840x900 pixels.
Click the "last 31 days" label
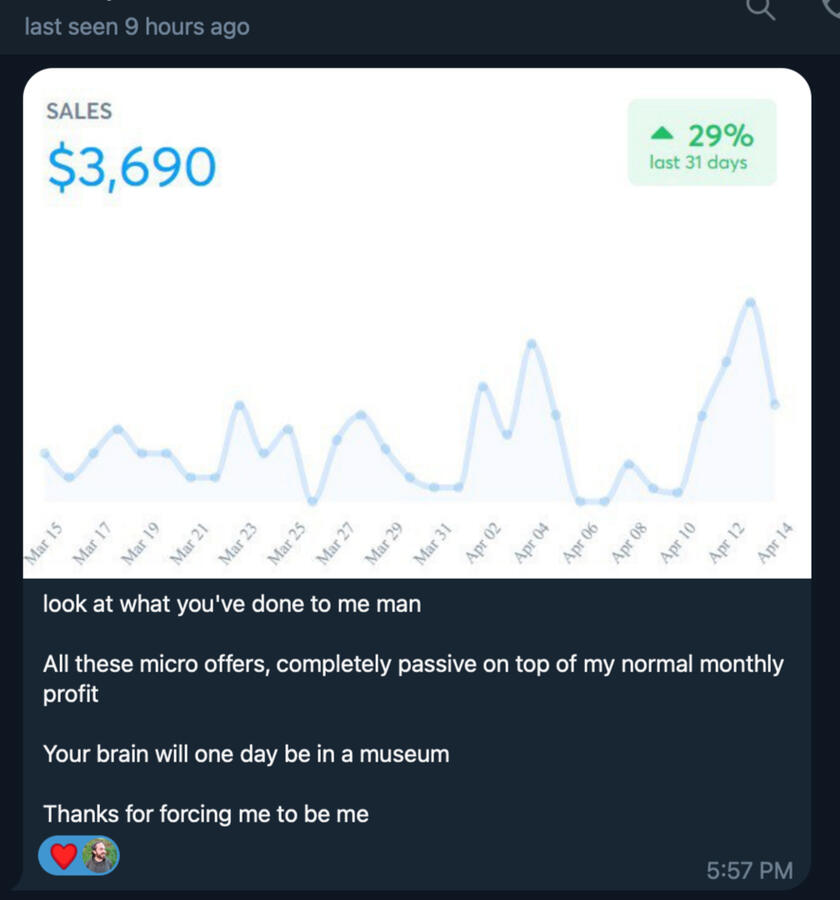[698, 162]
